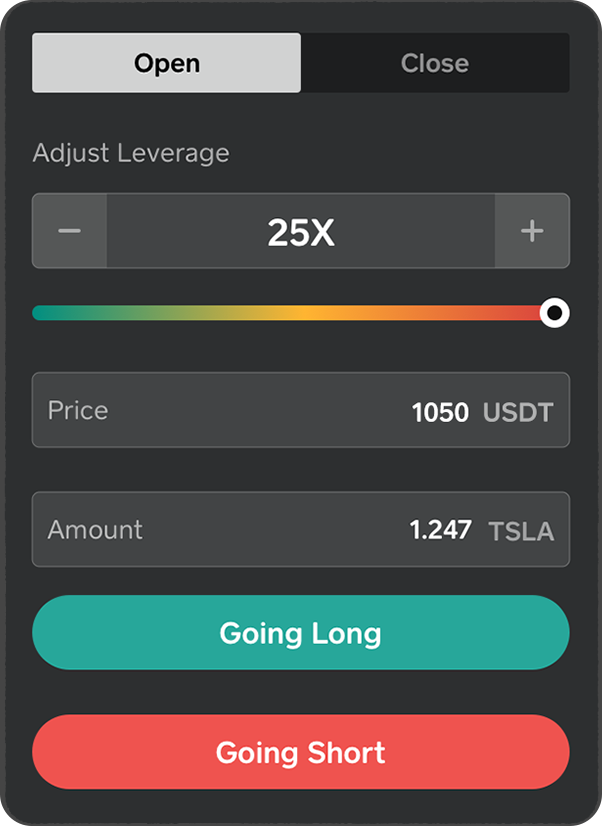Switch to the Close tab
The height and width of the screenshot is (826, 602).
pos(435,63)
